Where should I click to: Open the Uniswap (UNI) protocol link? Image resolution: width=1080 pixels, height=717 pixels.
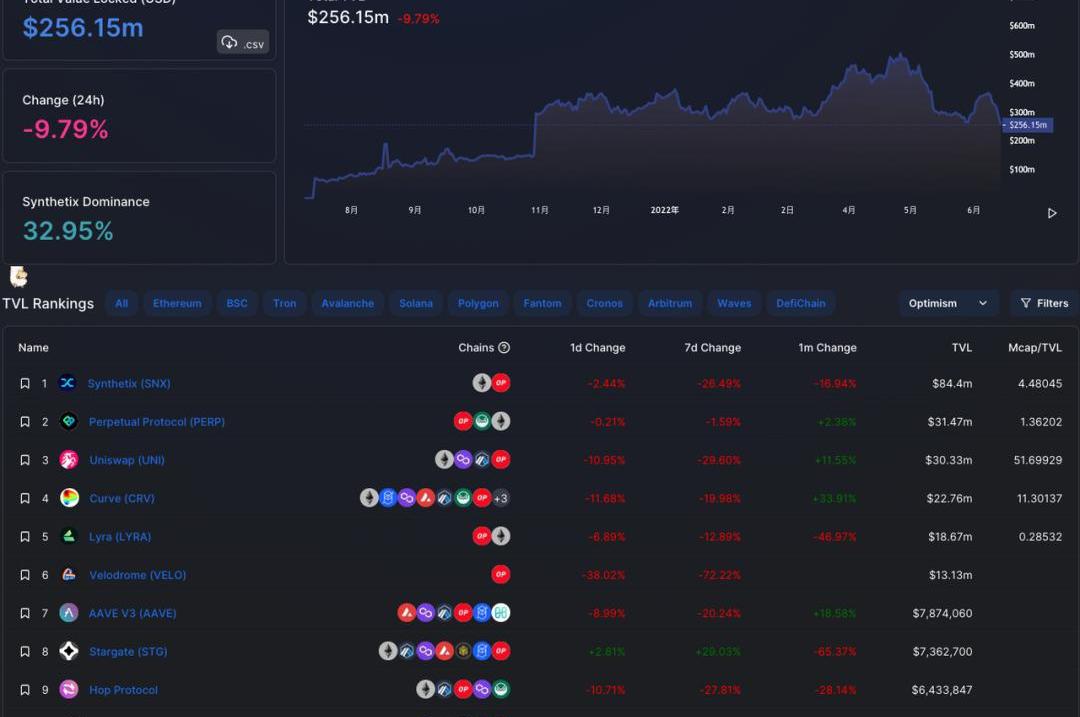pos(127,460)
